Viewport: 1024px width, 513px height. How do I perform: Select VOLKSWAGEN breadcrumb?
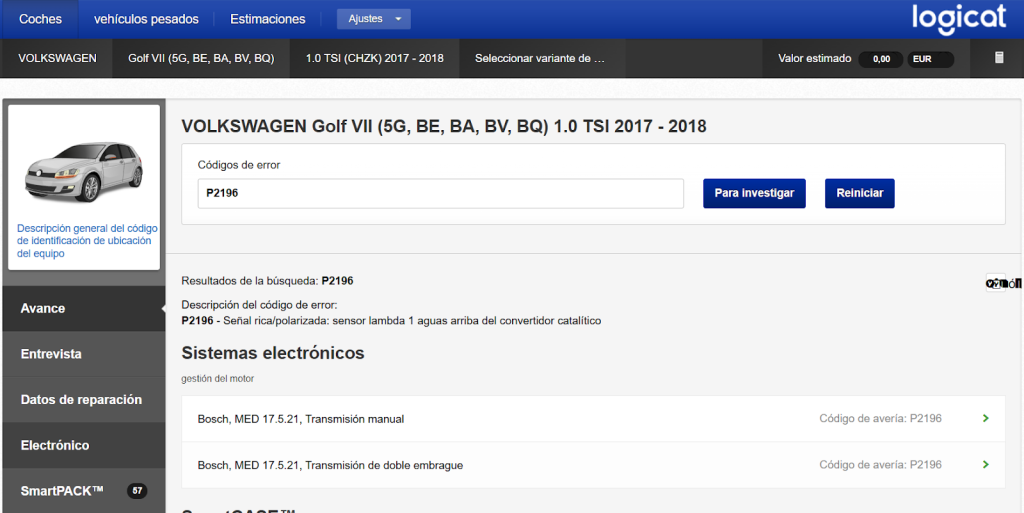[x=57, y=58]
